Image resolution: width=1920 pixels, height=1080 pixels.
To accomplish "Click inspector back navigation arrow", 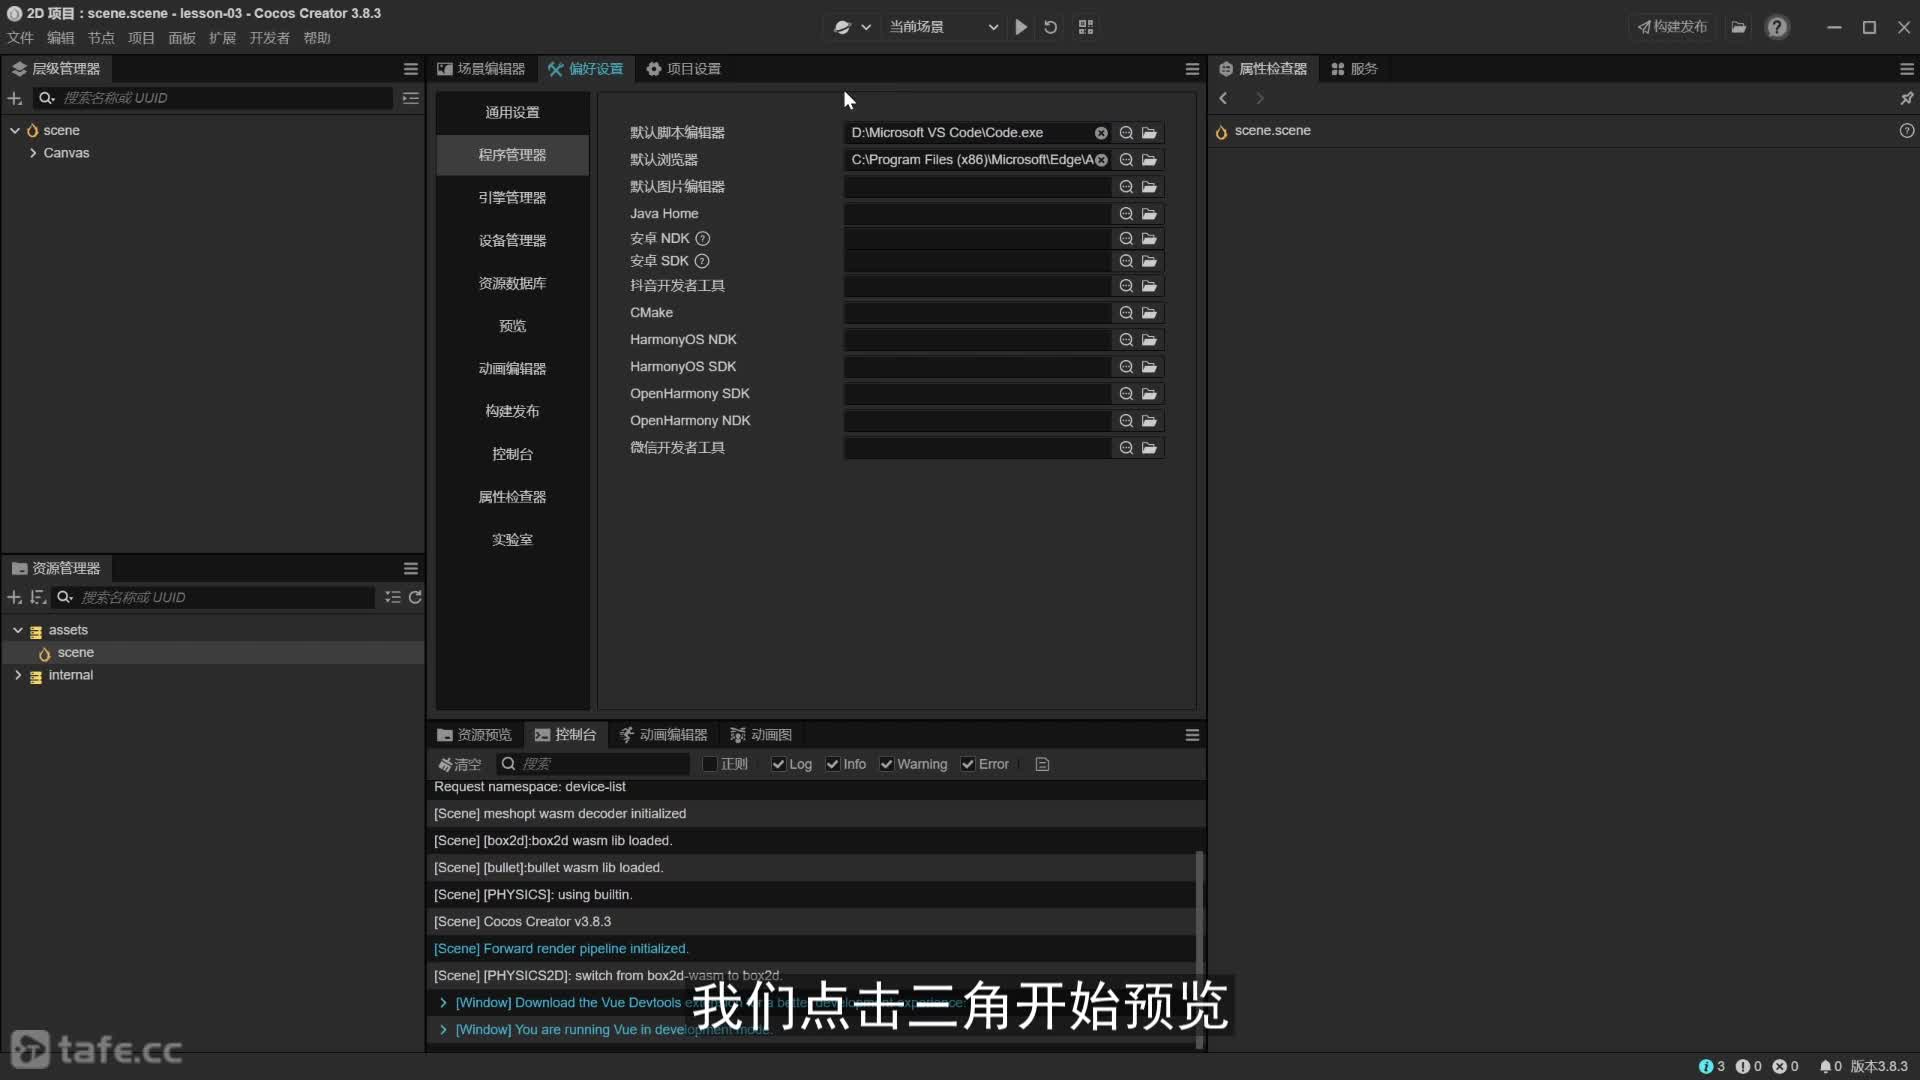I will point(1223,98).
